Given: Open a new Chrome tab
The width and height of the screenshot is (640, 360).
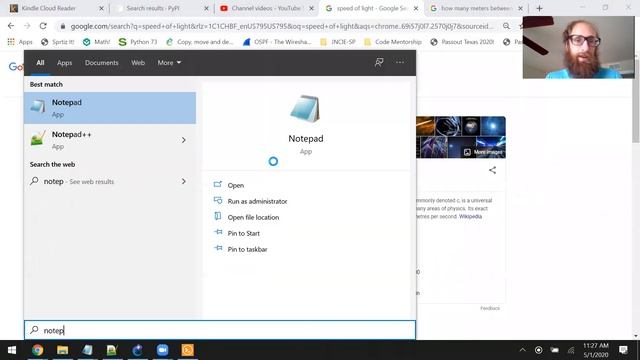Looking at the screenshot, I should [539, 8].
